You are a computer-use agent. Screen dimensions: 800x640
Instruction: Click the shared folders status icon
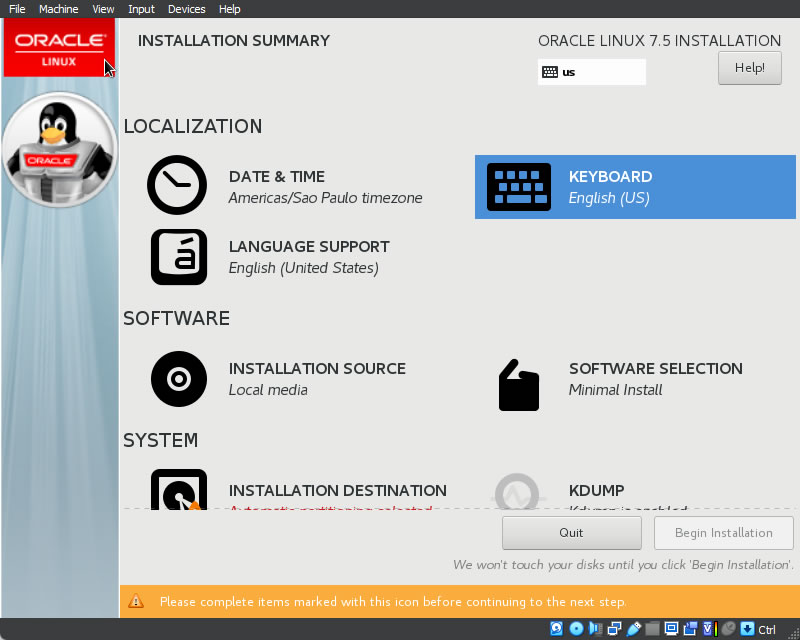652,629
